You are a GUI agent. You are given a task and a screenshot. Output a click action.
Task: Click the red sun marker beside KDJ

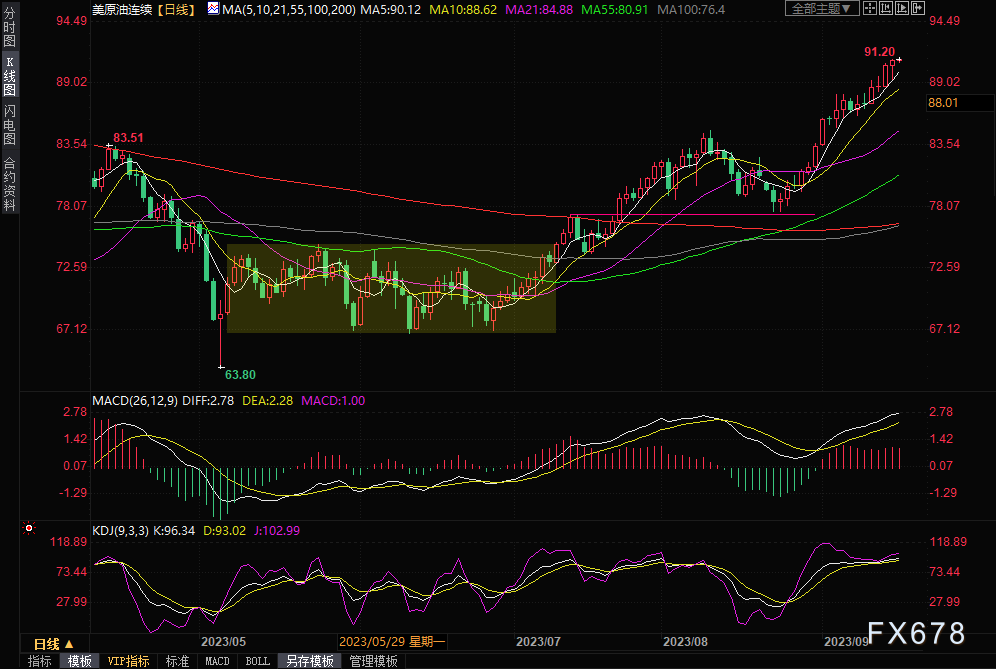[x=29, y=529]
